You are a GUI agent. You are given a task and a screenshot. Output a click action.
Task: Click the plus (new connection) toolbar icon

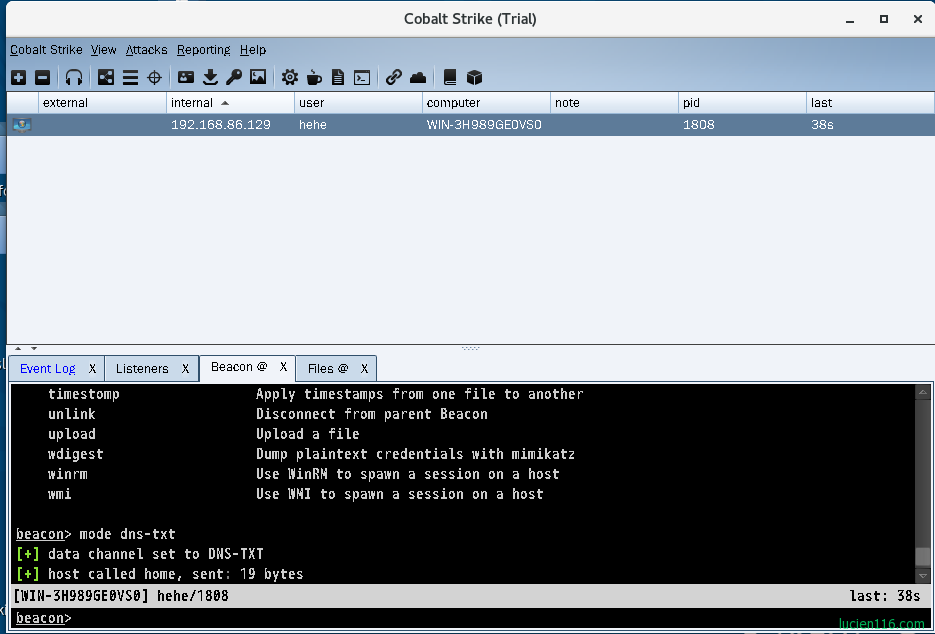click(18, 77)
